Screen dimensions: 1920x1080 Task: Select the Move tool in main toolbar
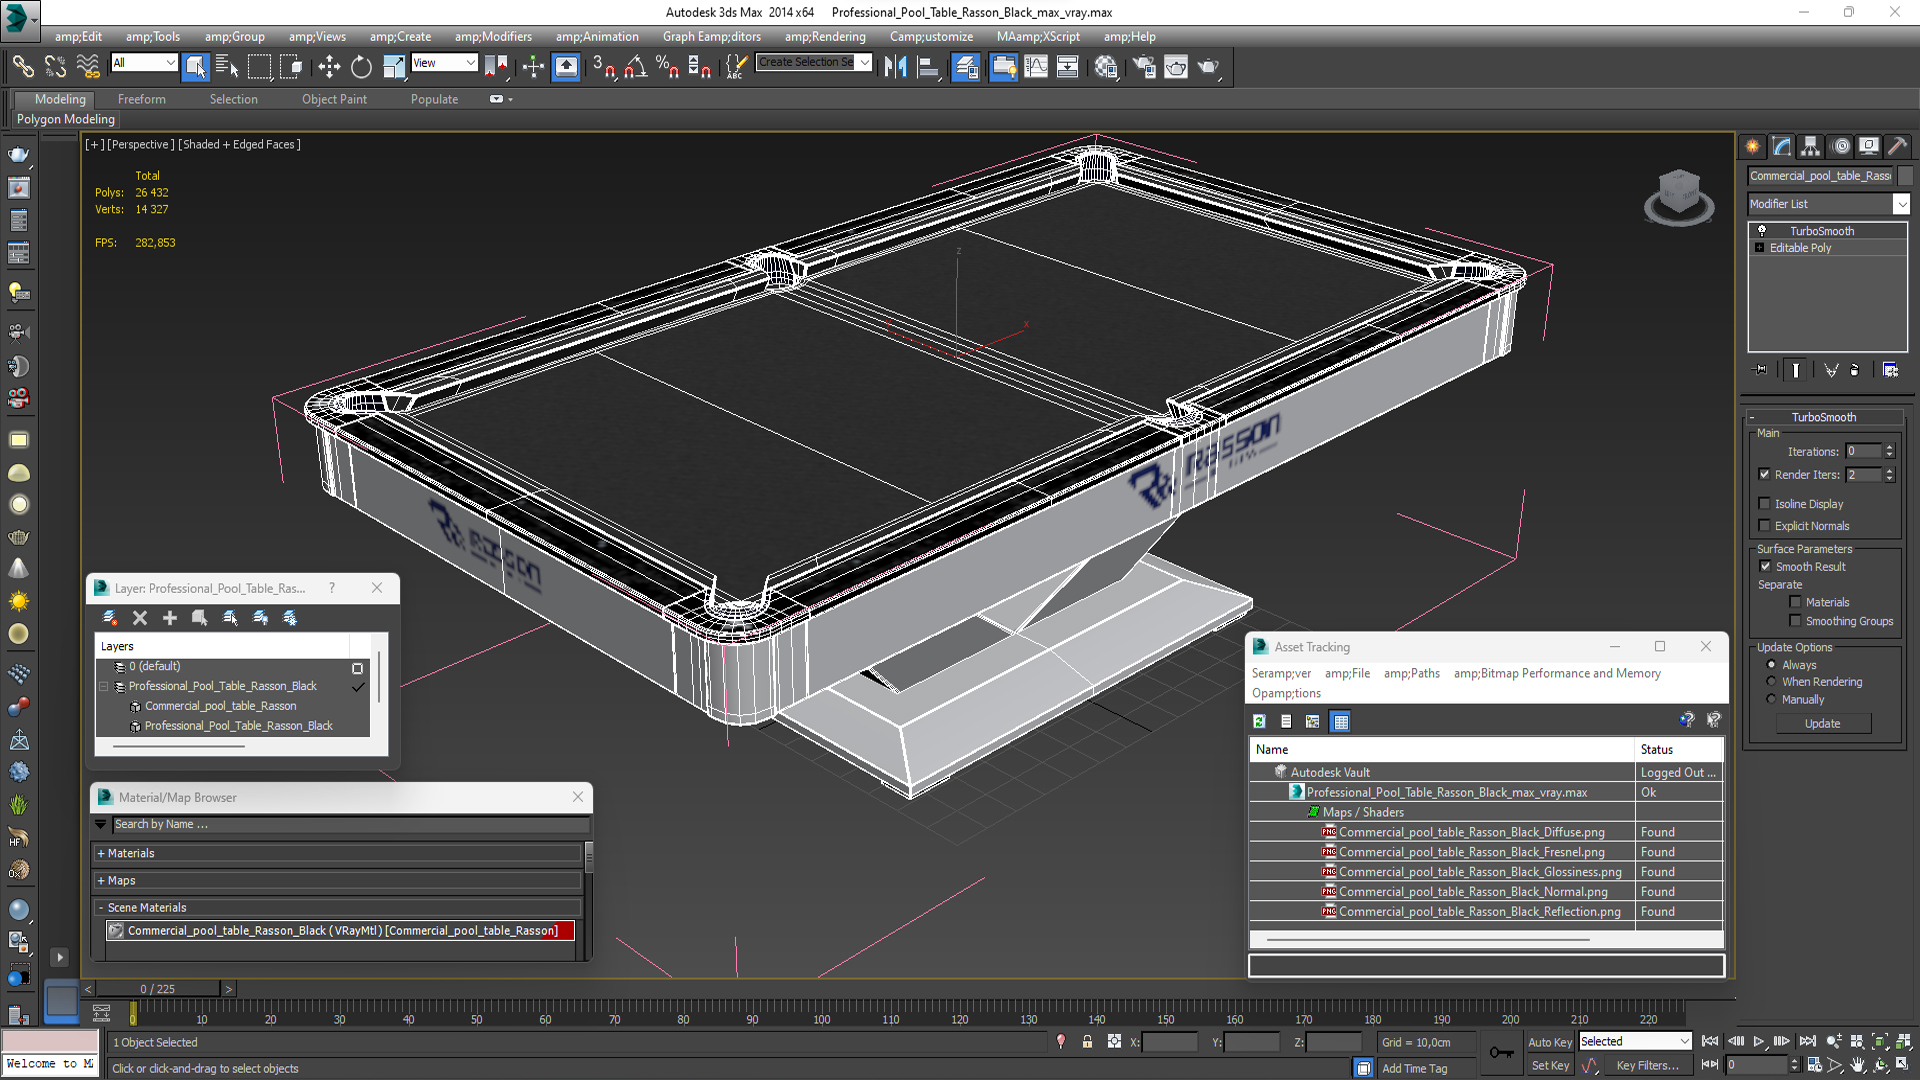329,67
